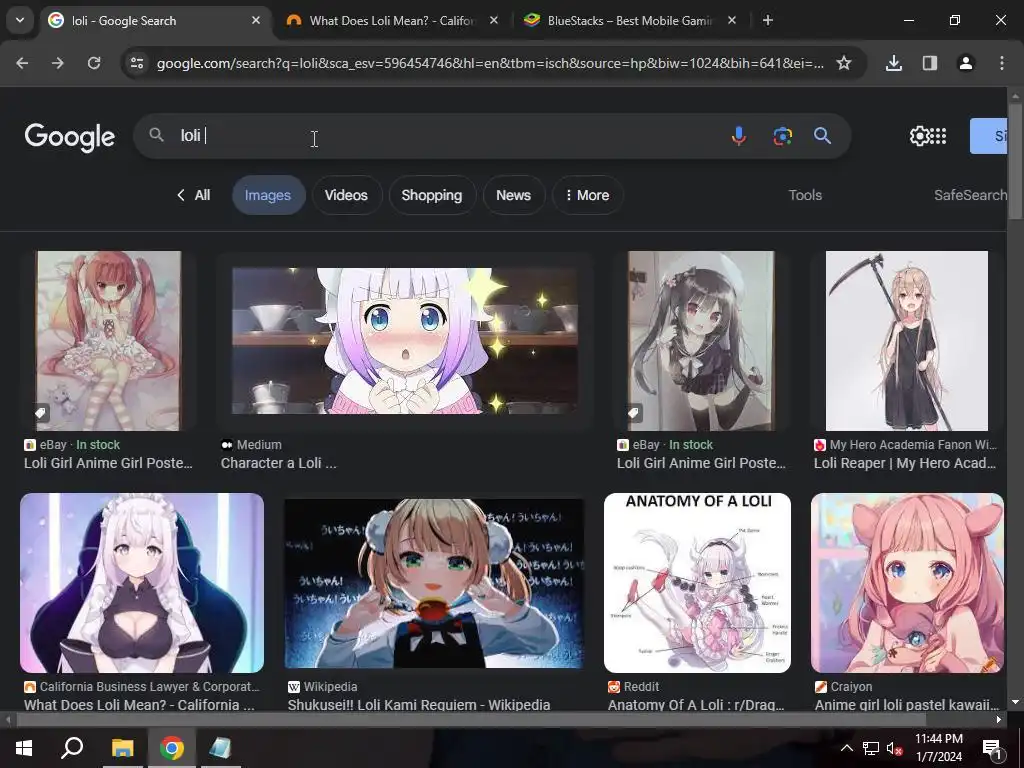Click 'Loli Reaper | My Hero Acad...' link
This screenshot has width=1024, height=768.
coord(904,463)
